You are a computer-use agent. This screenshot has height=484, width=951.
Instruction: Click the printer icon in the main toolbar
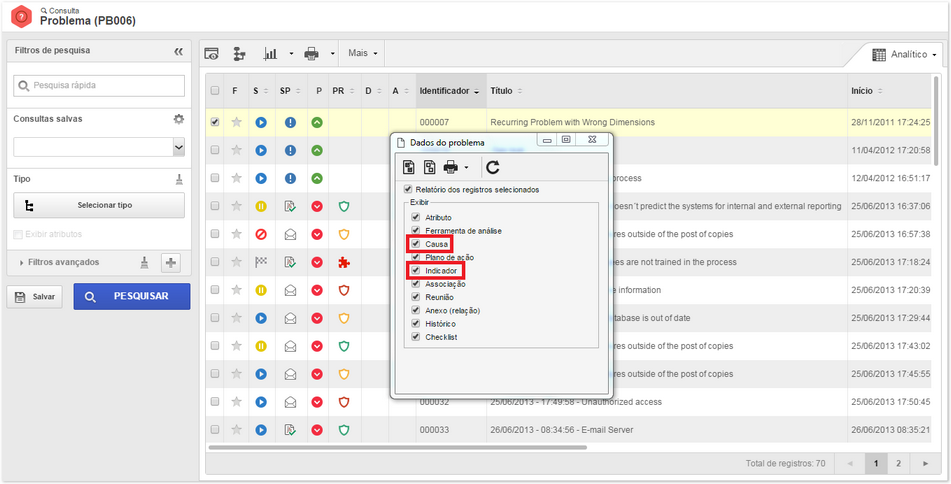tap(311, 54)
